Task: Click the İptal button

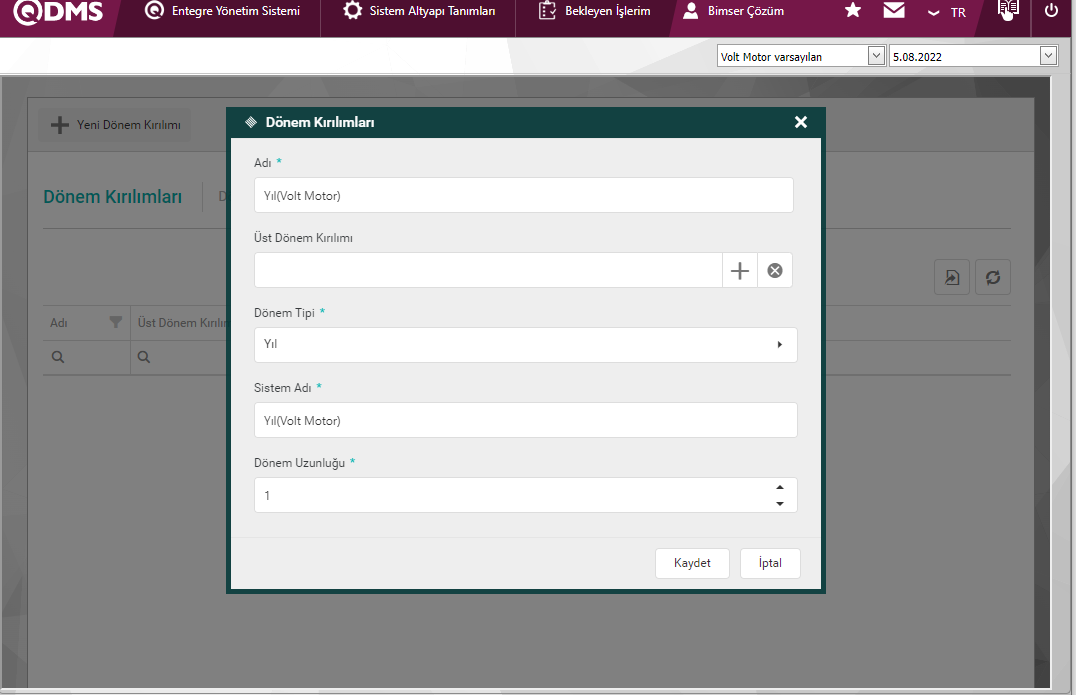Action: coord(770,563)
